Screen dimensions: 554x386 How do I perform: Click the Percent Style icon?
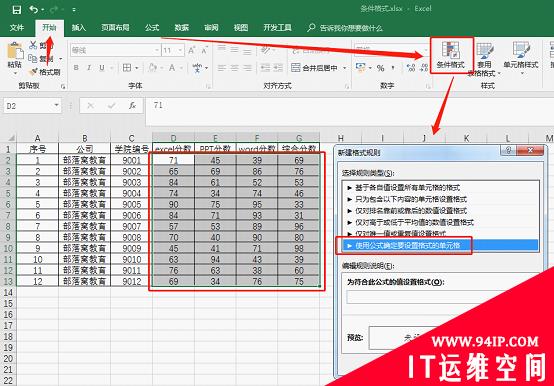pos(380,68)
